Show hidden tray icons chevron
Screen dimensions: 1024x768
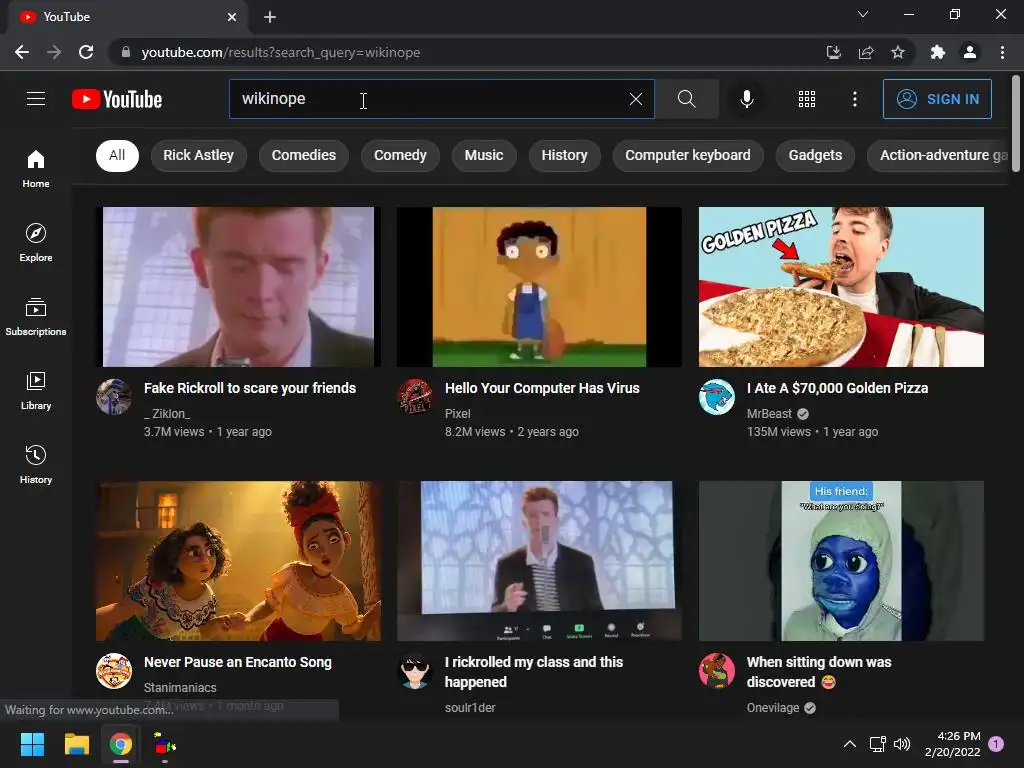click(850, 744)
